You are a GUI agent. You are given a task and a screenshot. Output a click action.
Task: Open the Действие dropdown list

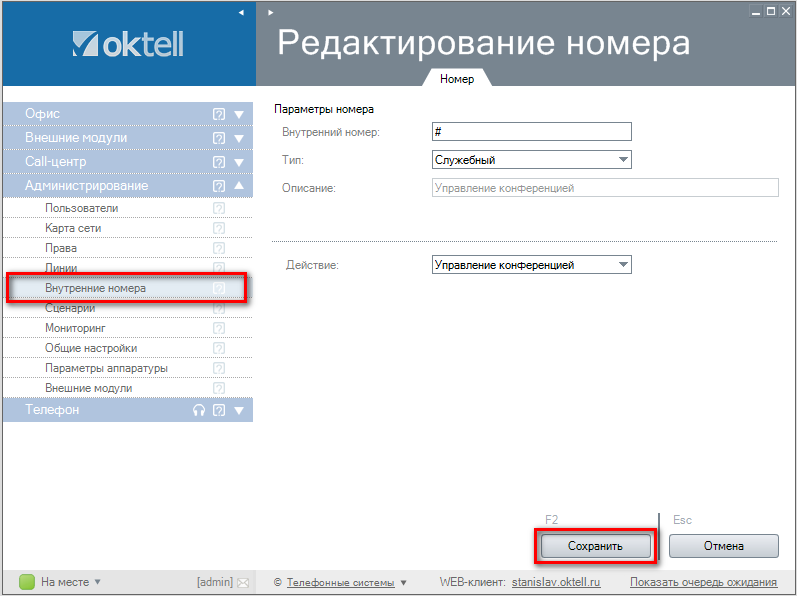[x=623, y=265]
